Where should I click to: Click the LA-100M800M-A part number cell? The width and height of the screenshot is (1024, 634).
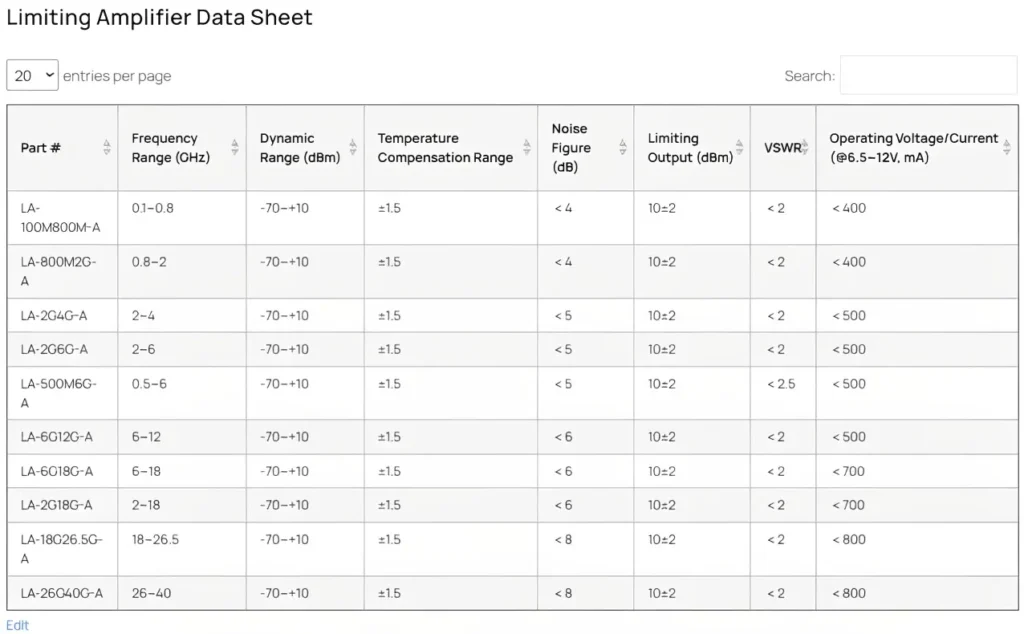pos(61,218)
